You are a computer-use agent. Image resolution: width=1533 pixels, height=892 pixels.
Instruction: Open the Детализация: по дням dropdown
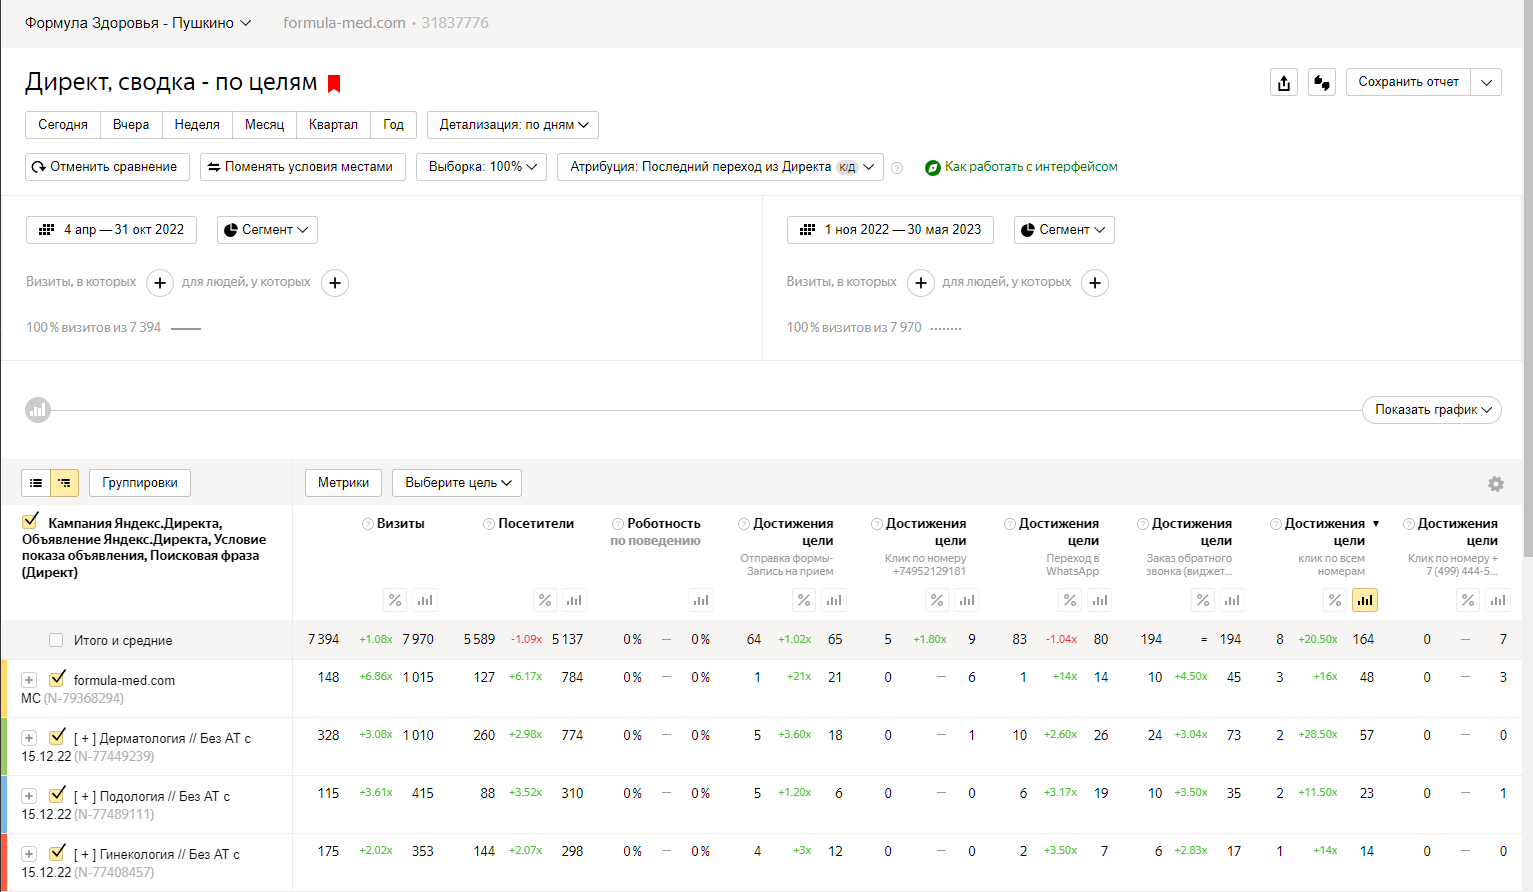(x=512, y=125)
